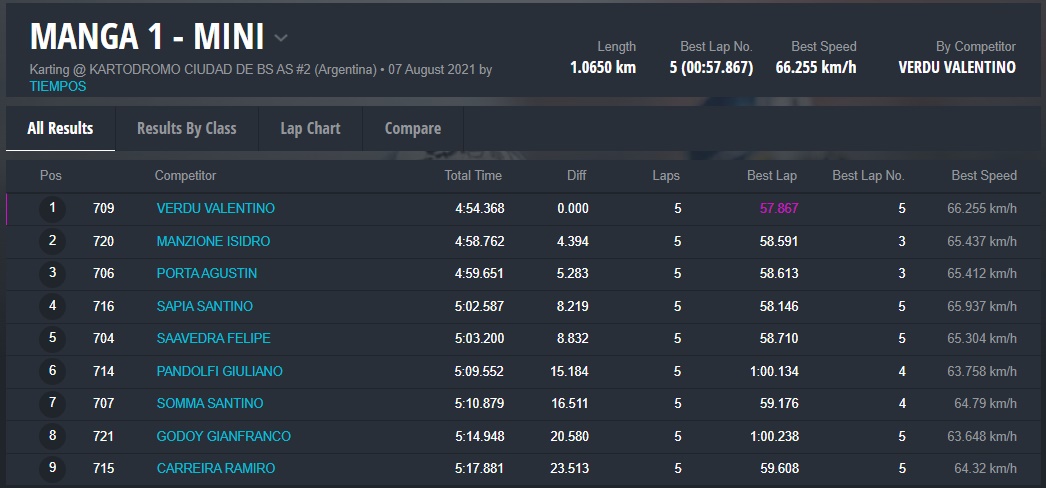View SAPIA SANTINO's details
Image resolution: width=1046 pixels, height=488 pixels.
204,306
